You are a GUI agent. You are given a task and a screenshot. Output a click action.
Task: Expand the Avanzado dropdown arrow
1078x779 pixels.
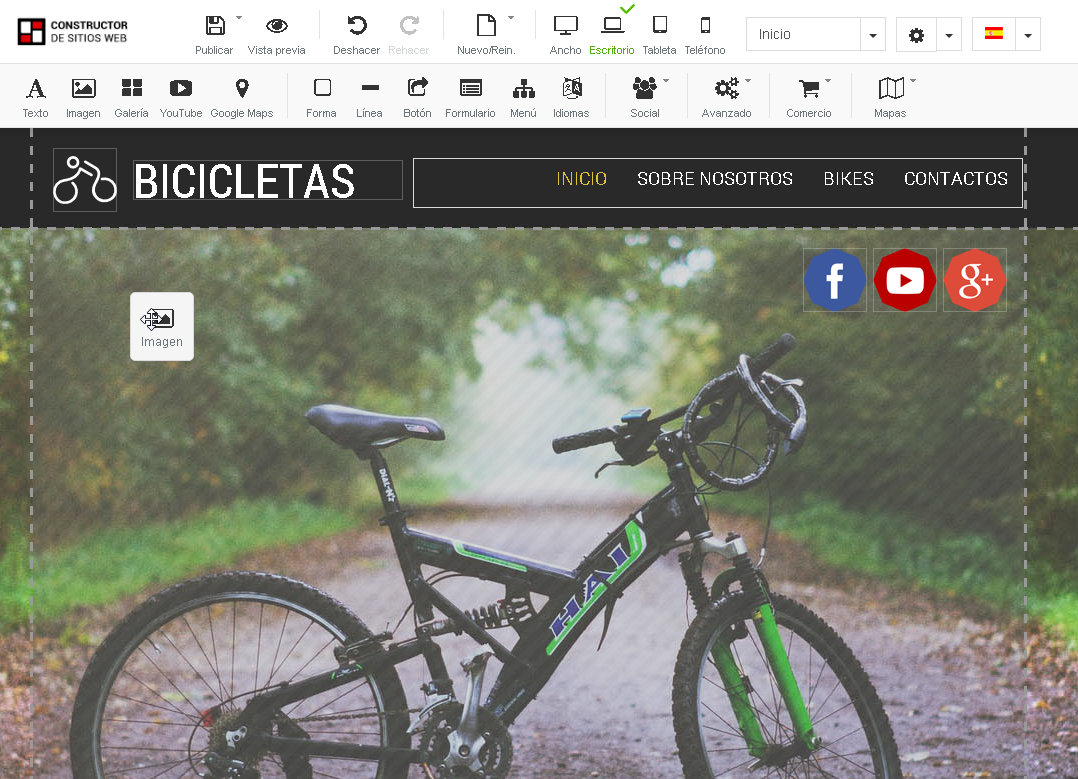pyautogui.click(x=748, y=81)
